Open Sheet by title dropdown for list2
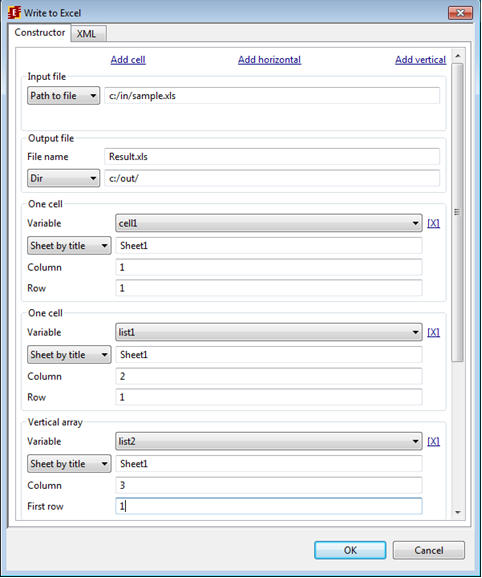 pos(69,464)
